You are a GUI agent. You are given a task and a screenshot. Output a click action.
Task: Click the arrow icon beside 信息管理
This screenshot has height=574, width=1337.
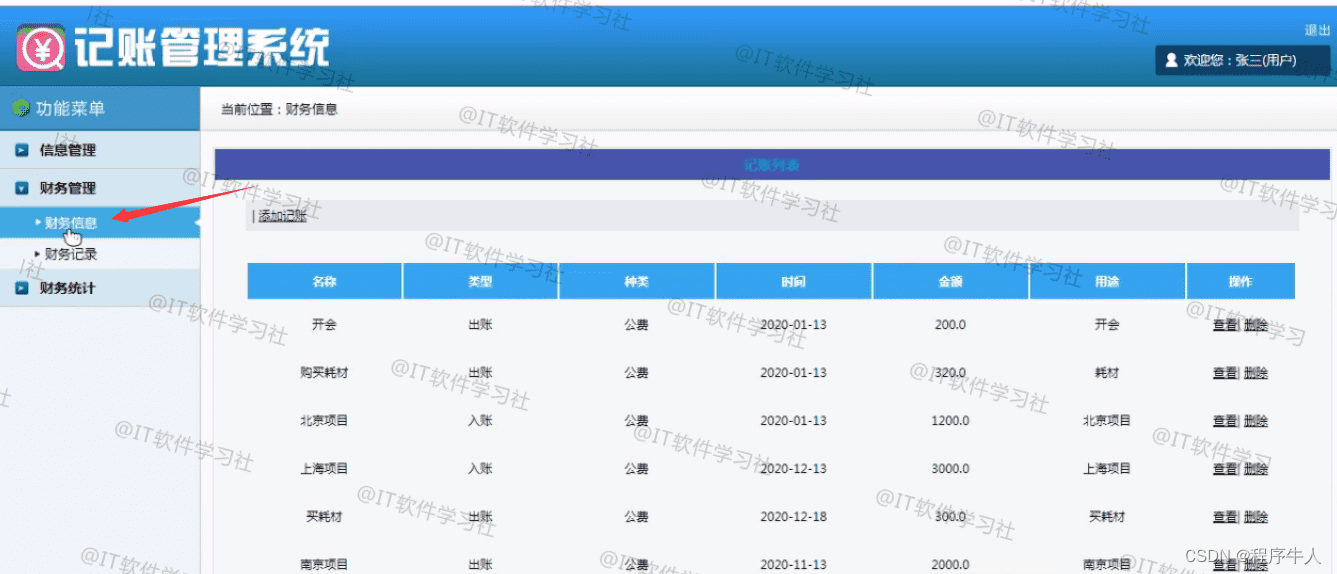click(21, 151)
